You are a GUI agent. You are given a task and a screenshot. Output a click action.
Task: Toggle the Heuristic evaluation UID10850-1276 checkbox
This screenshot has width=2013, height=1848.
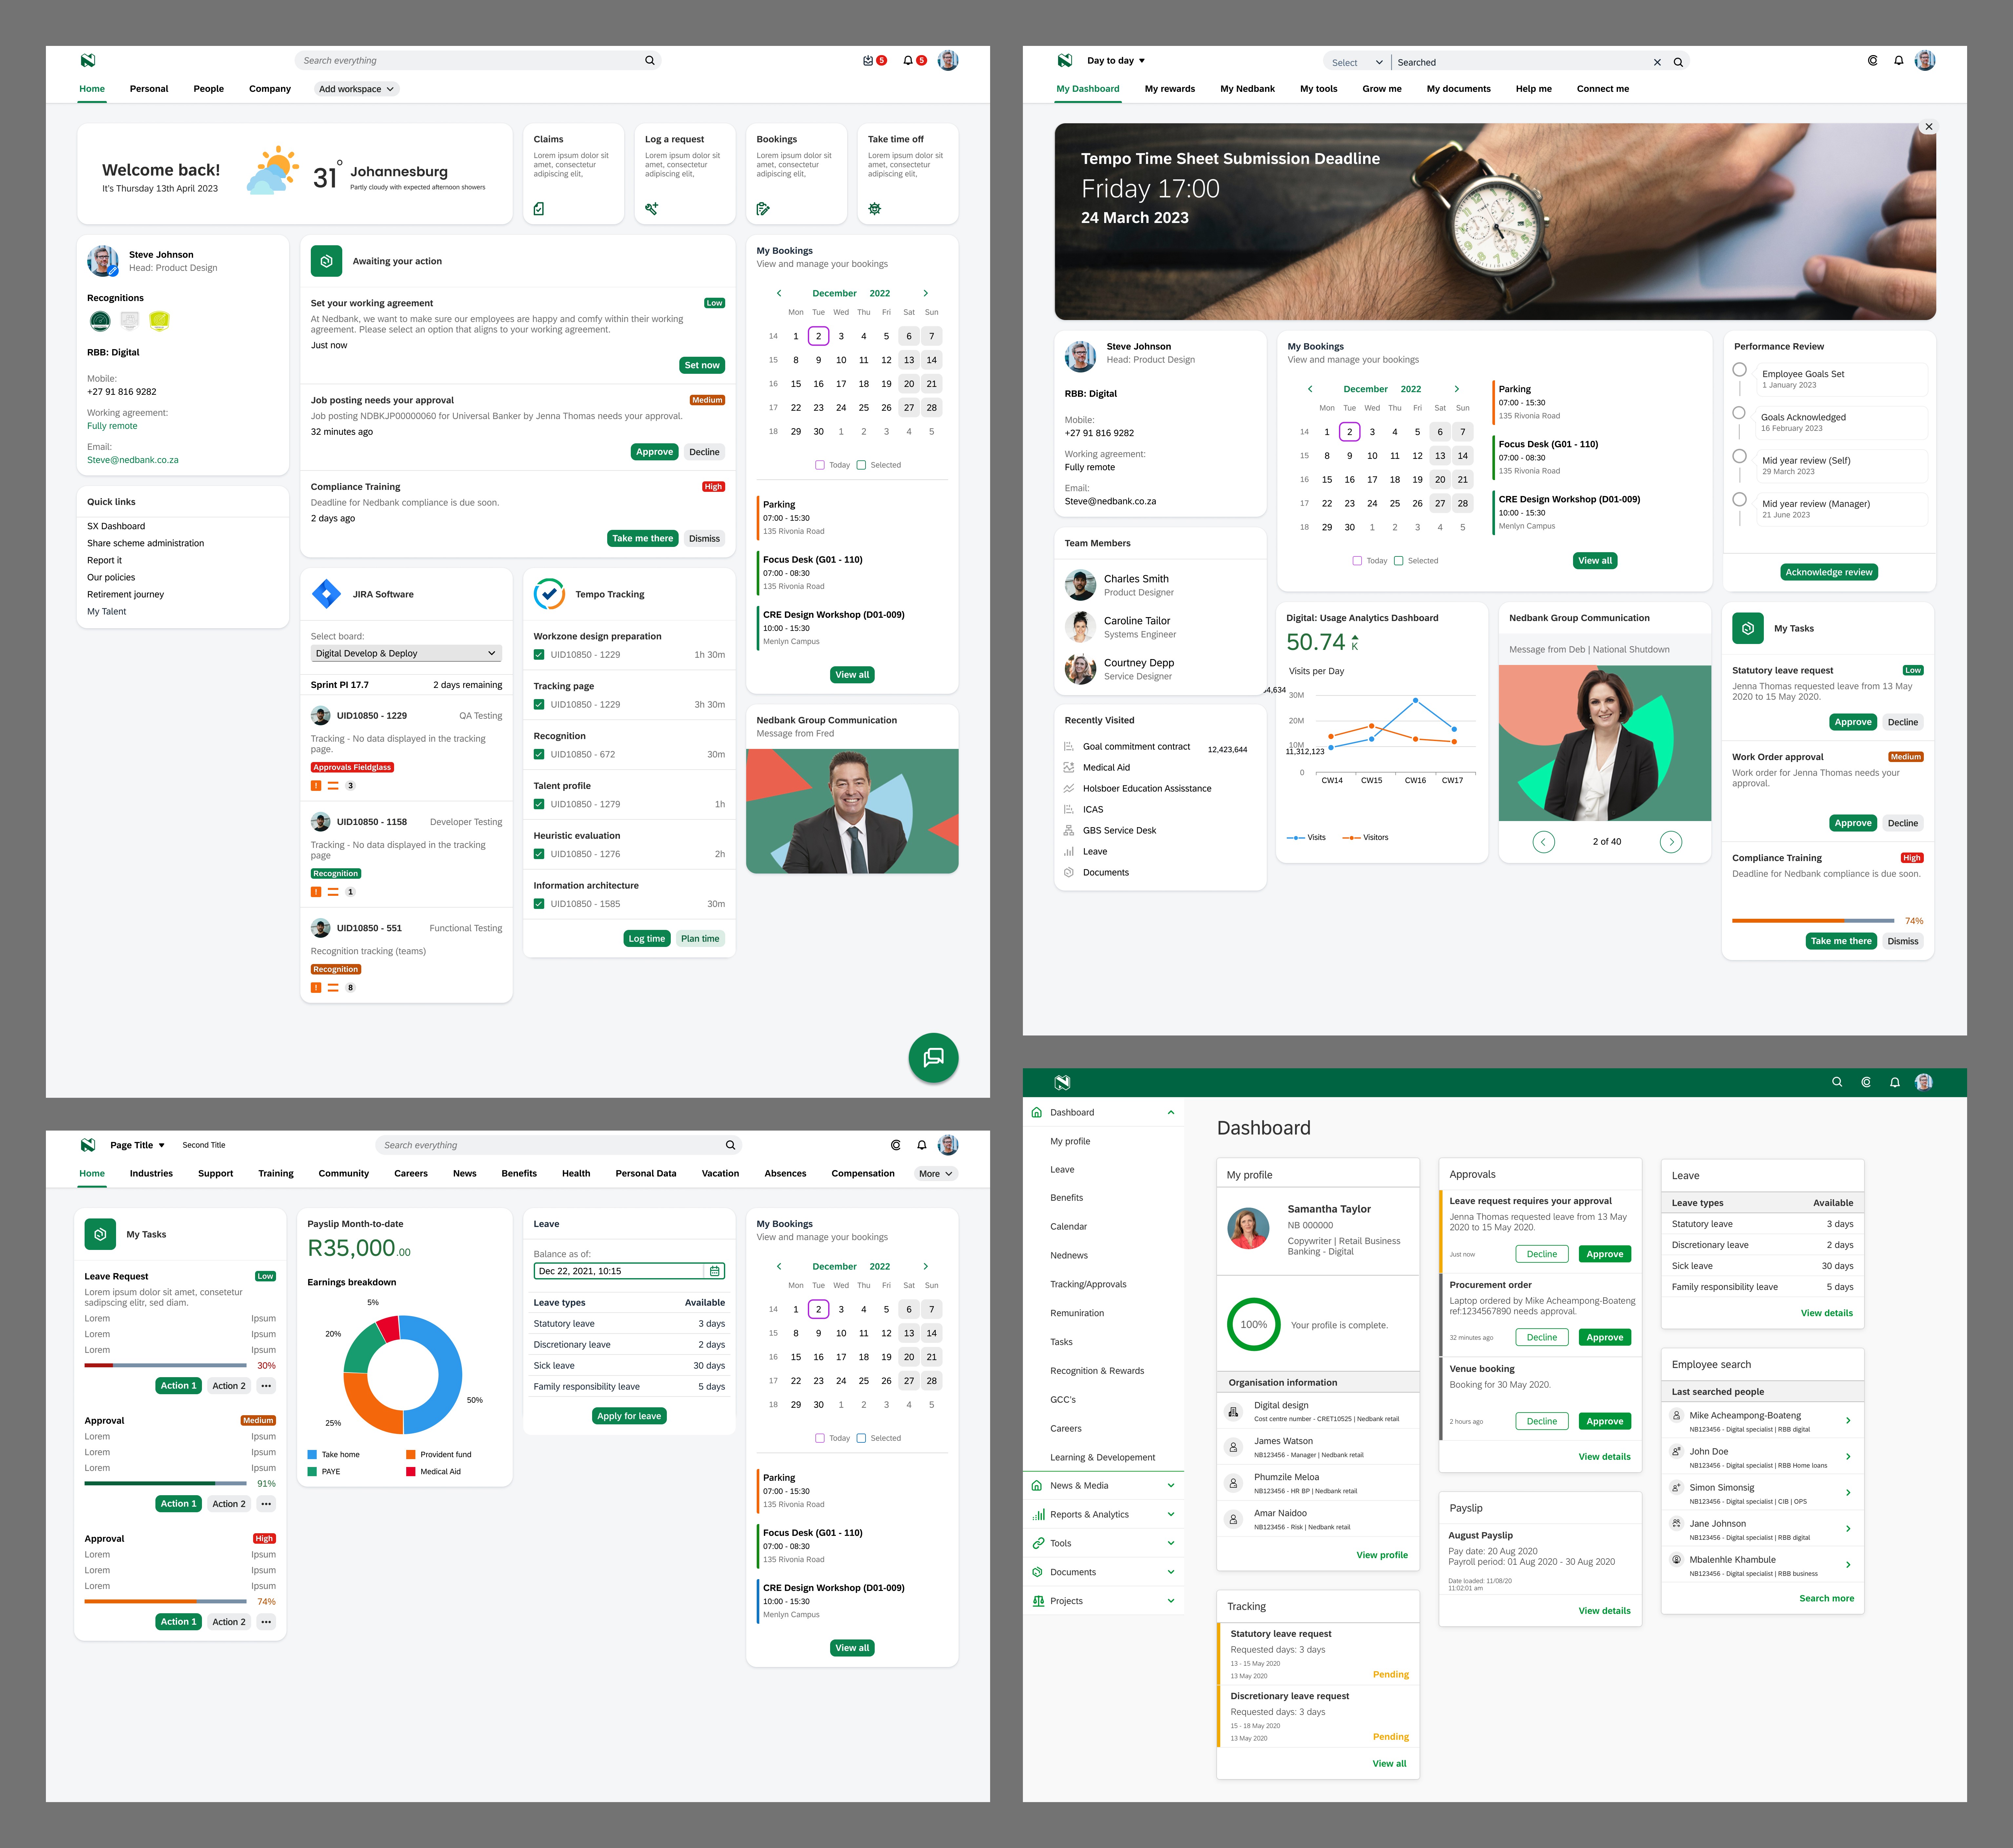[x=539, y=854]
